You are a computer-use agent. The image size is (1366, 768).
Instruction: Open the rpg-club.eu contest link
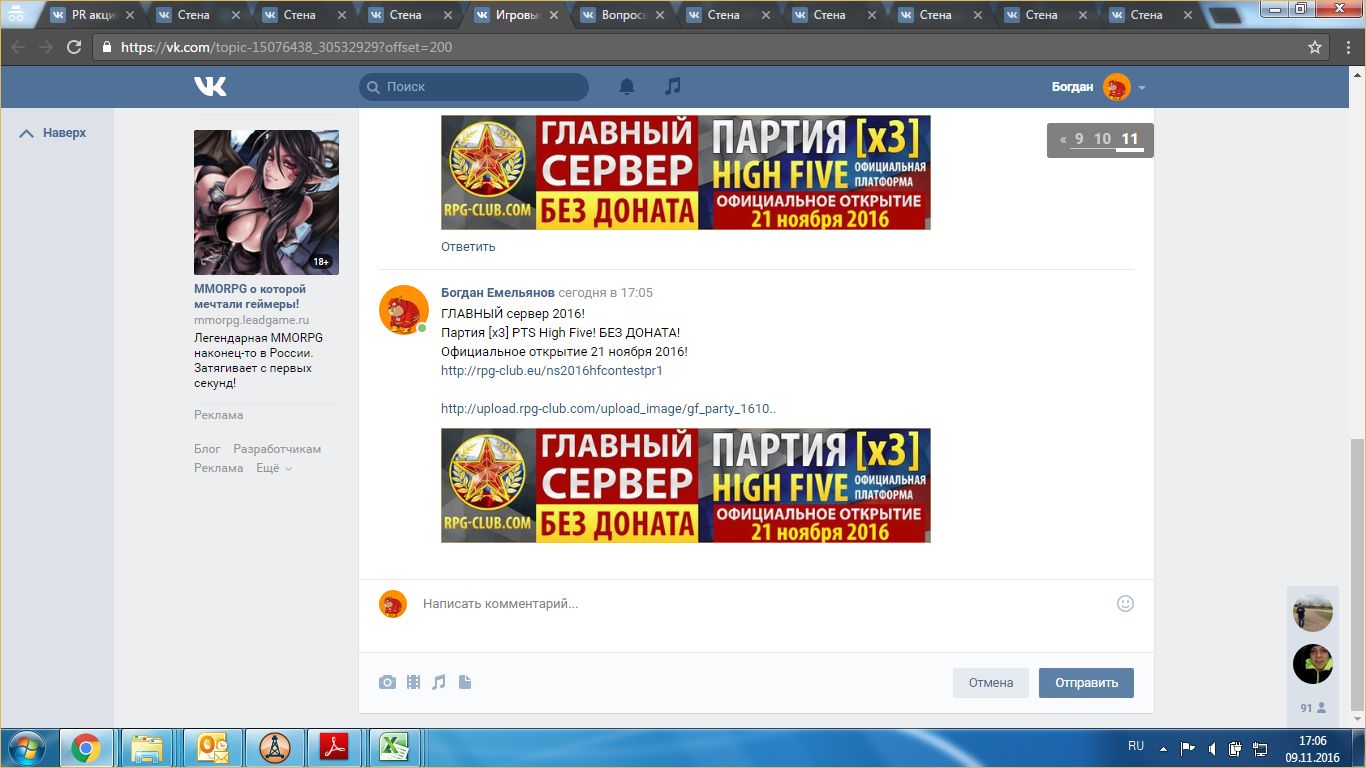click(551, 370)
